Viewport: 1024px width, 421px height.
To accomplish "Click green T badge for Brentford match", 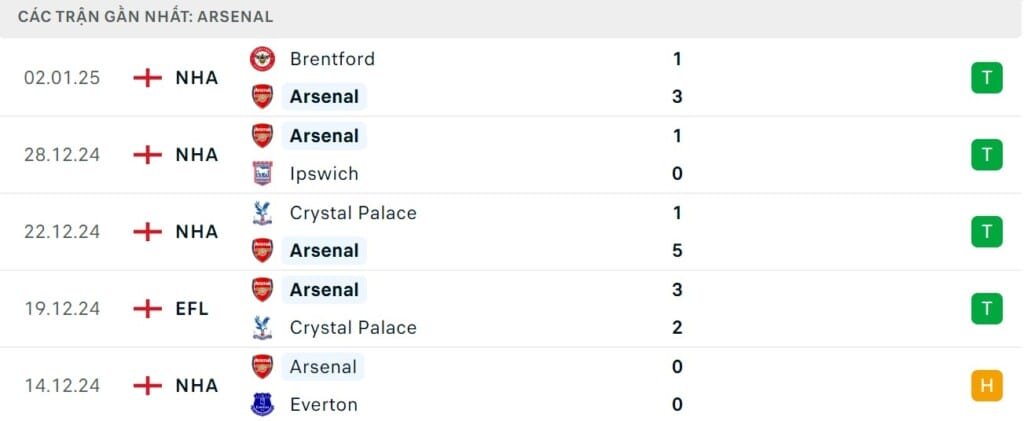I will point(986,78).
